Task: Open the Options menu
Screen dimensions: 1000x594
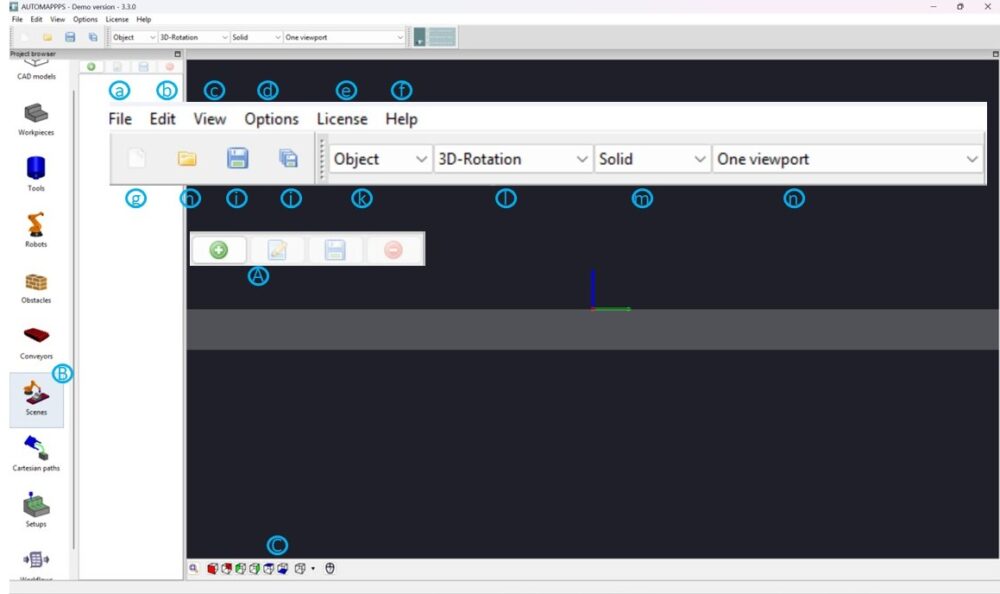Action: click(271, 118)
